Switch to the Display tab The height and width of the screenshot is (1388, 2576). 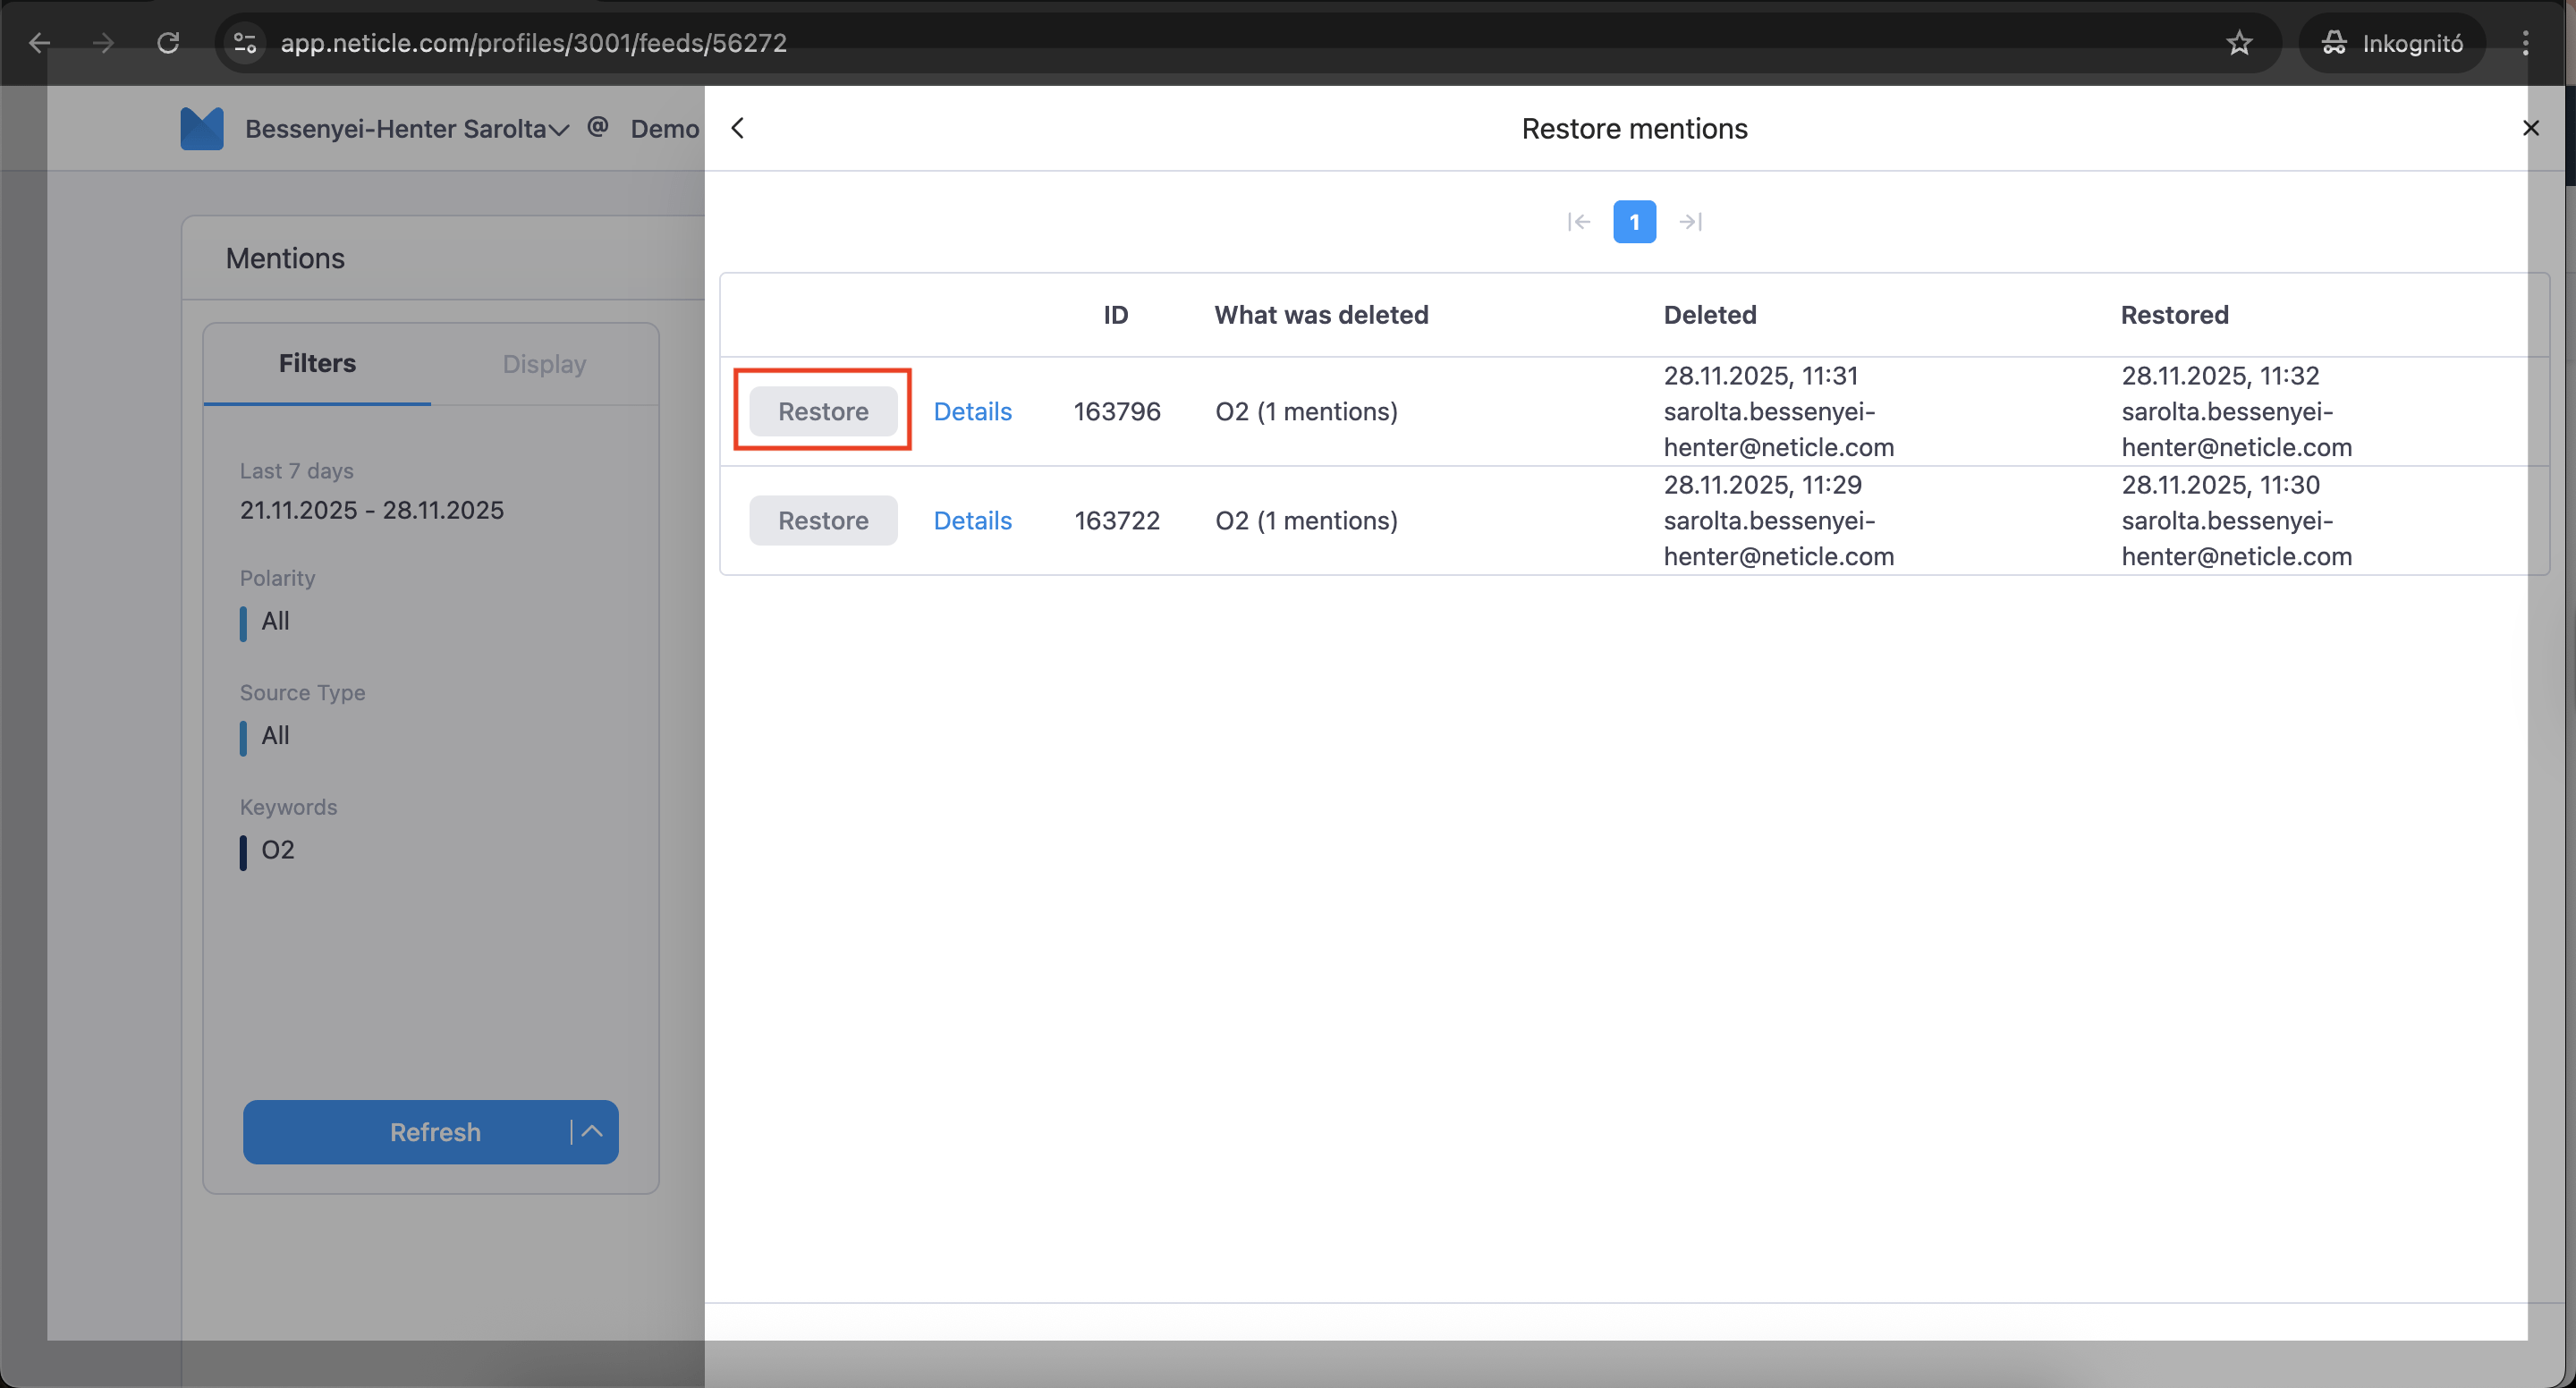tap(544, 364)
